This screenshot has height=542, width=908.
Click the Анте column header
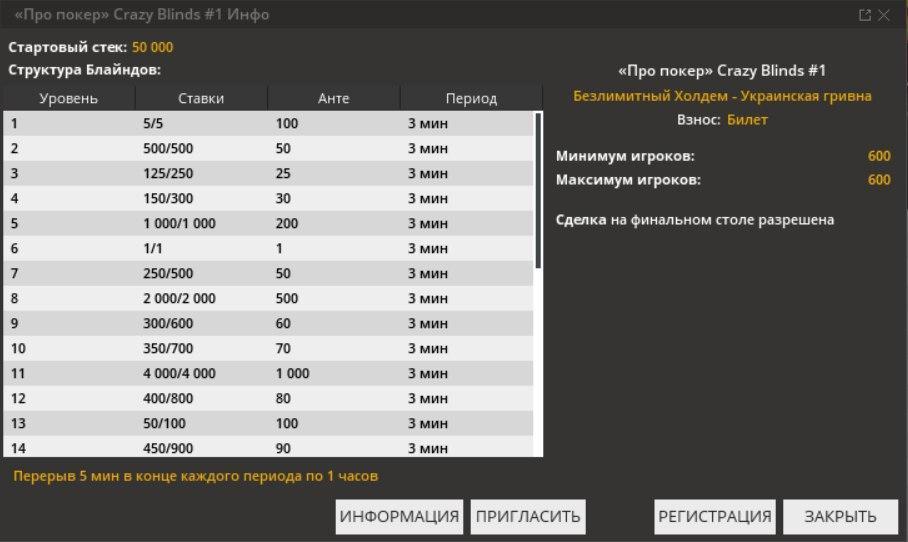click(x=334, y=98)
